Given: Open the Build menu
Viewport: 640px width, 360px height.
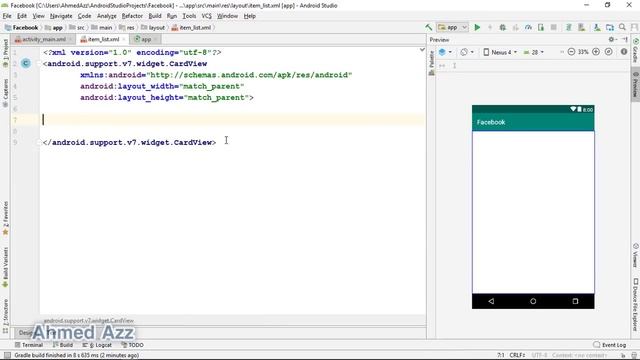Looking at the screenshot, I should 155,16.
